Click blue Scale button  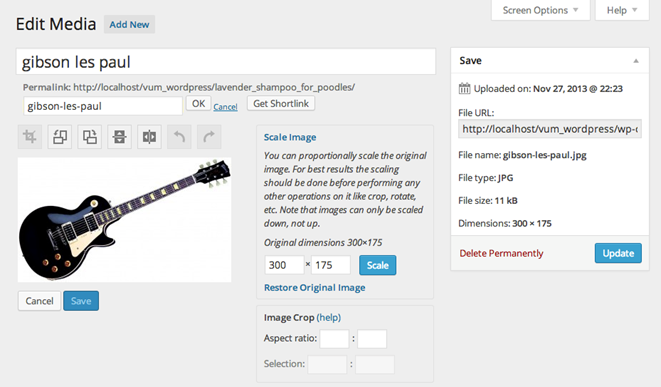[x=378, y=265]
